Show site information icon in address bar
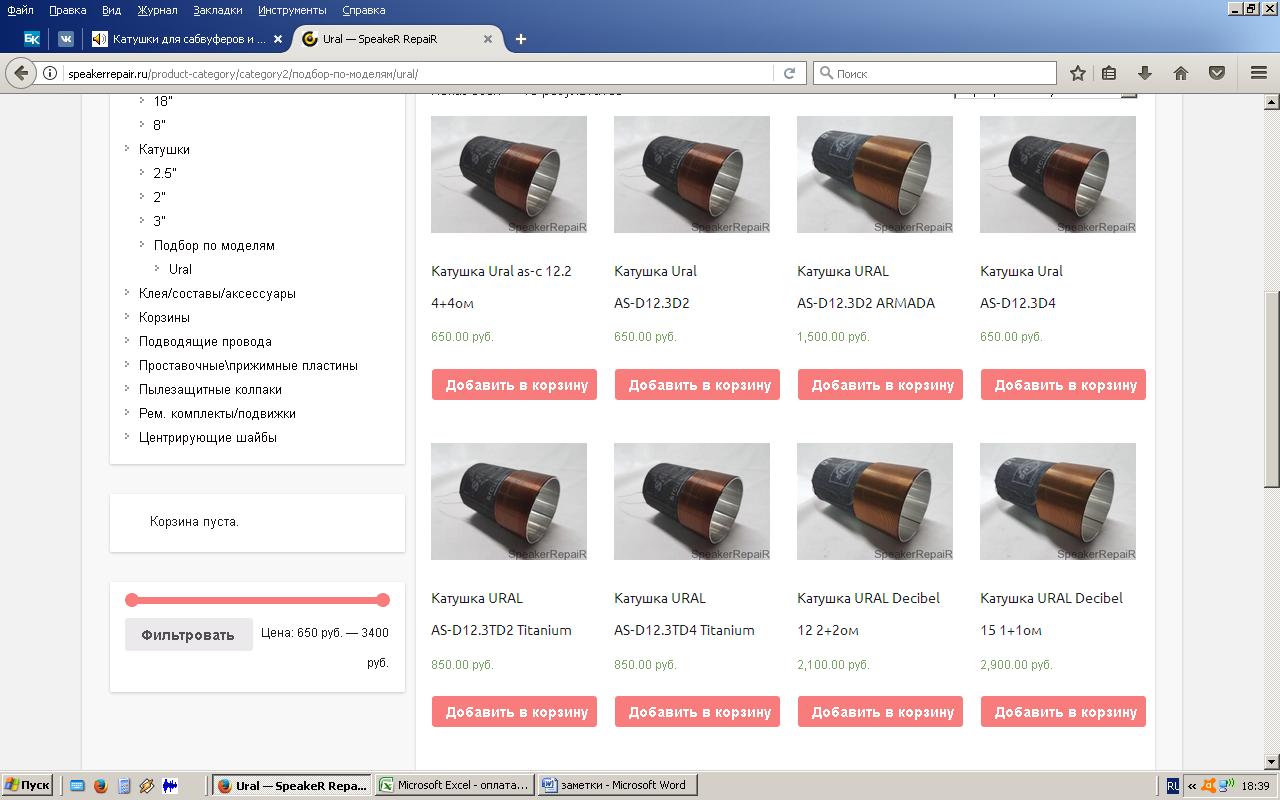Image resolution: width=1280 pixels, height=800 pixels. (x=50, y=73)
